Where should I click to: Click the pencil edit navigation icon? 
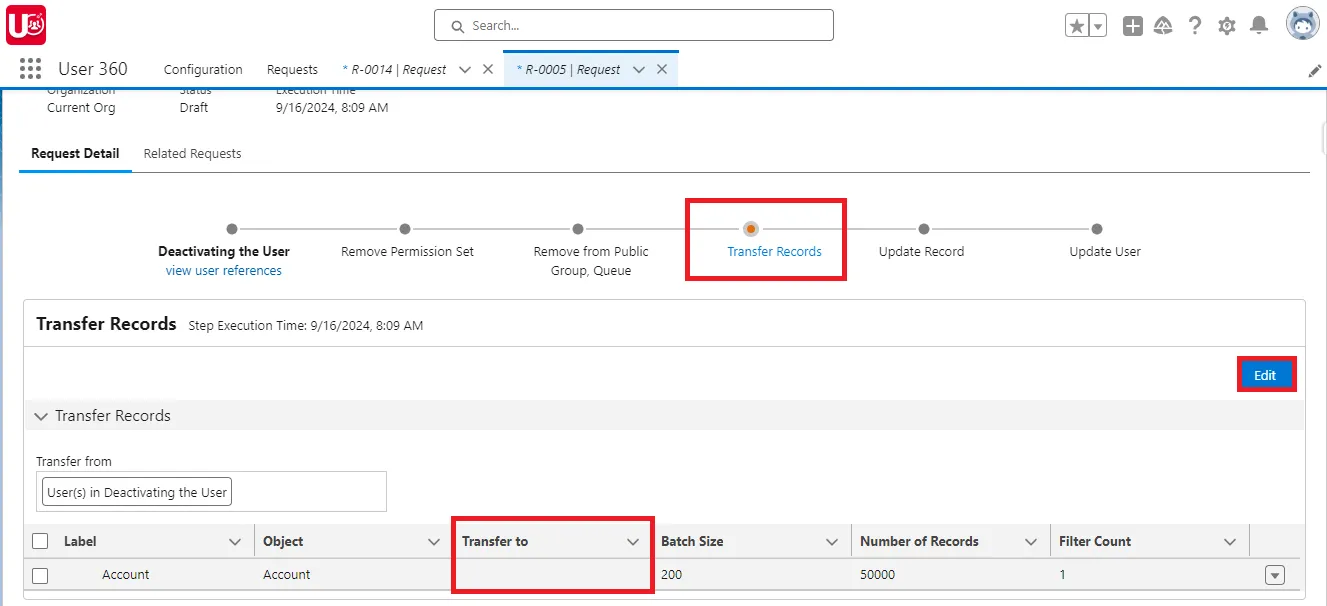pyautogui.click(x=1315, y=71)
